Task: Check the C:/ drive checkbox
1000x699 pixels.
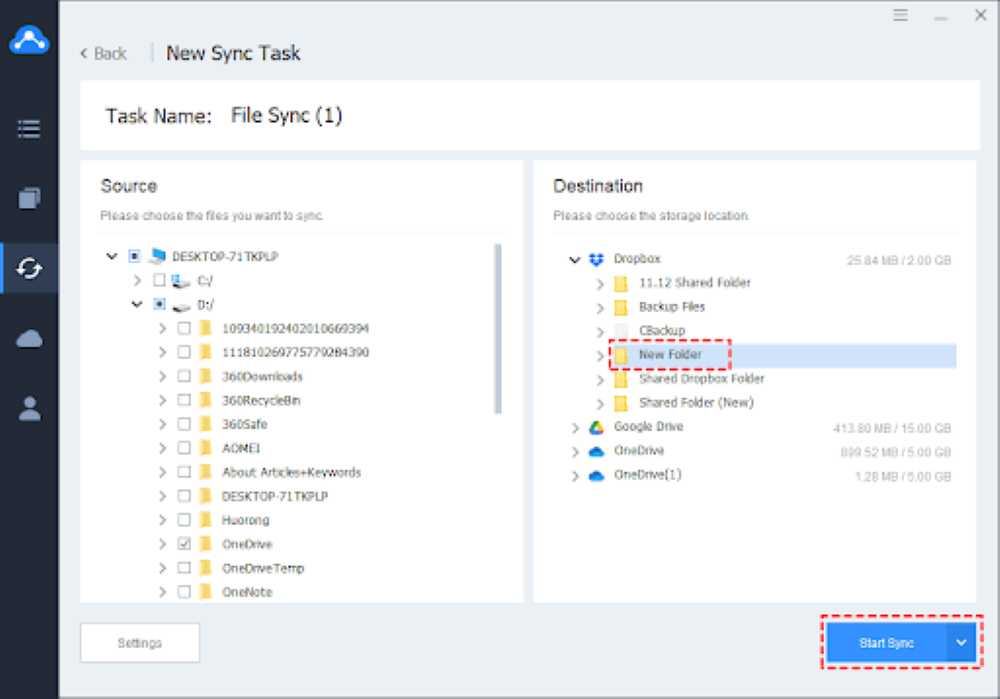Action: click(159, 280)
